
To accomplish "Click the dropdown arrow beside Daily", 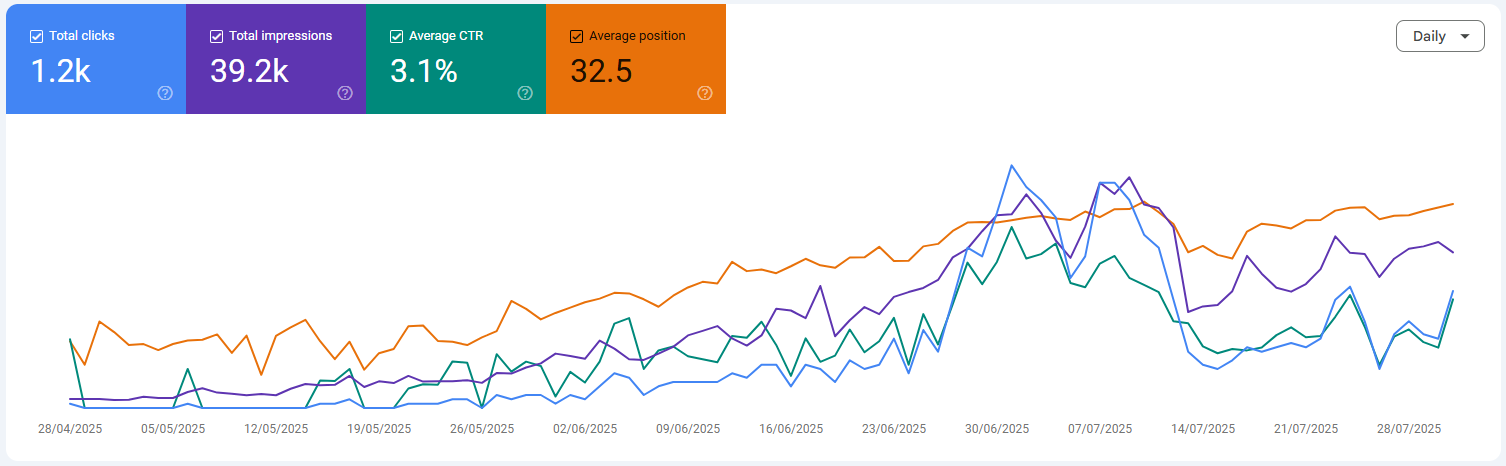I will [x=1465, y=37].
